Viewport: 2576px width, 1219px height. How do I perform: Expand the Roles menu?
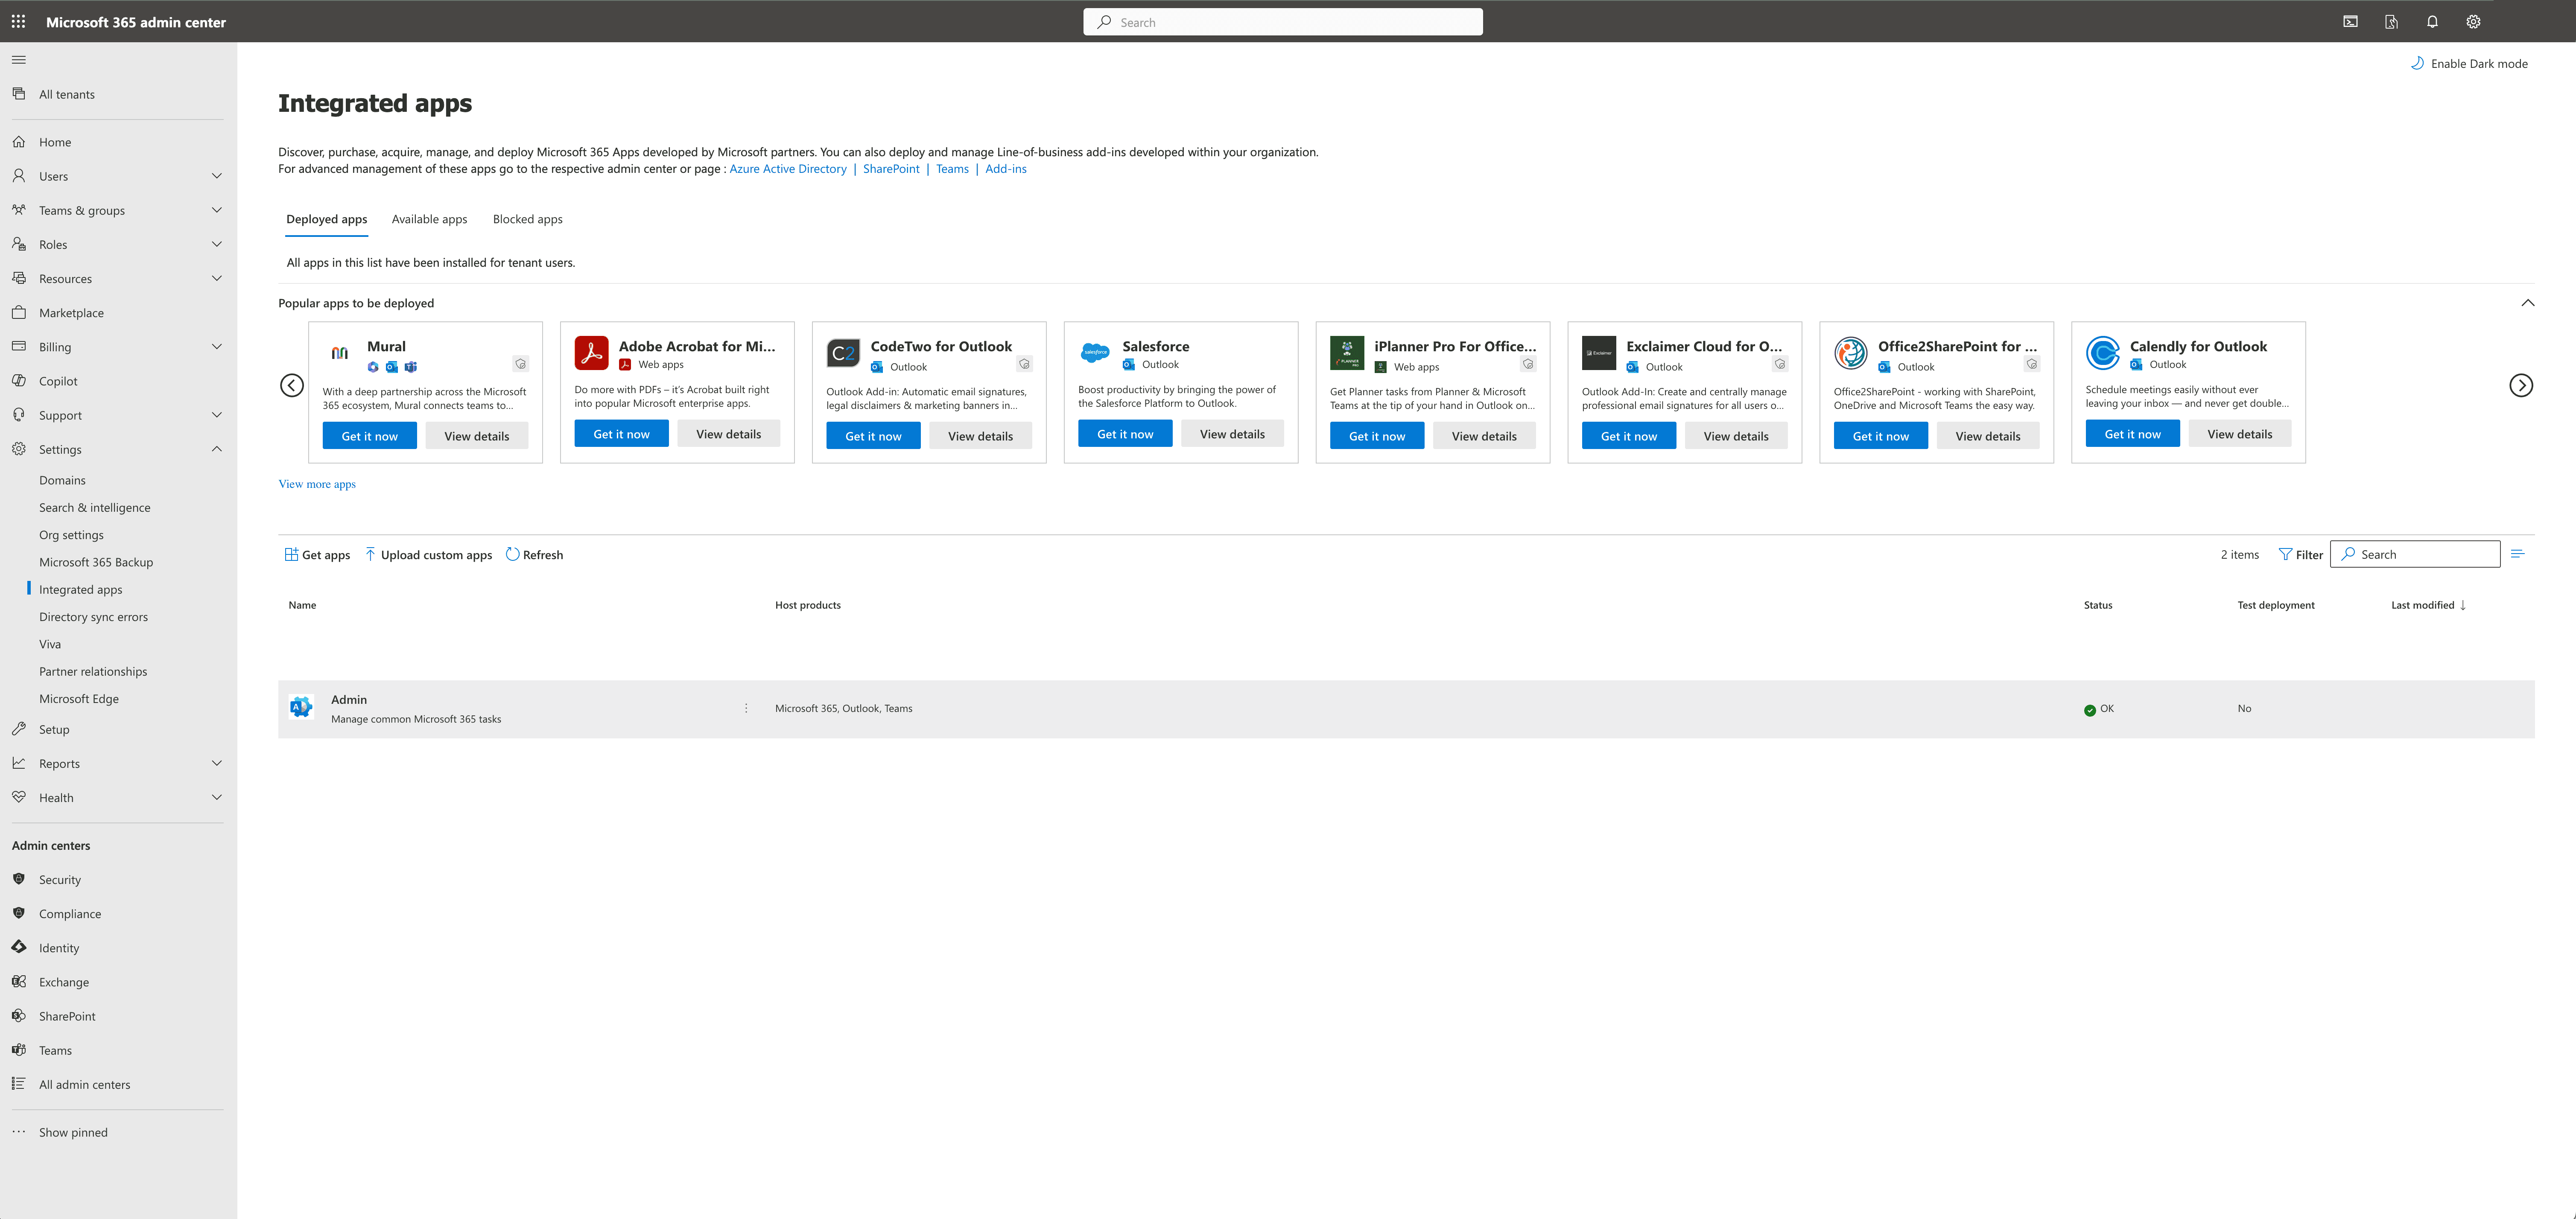coord(217,244)
